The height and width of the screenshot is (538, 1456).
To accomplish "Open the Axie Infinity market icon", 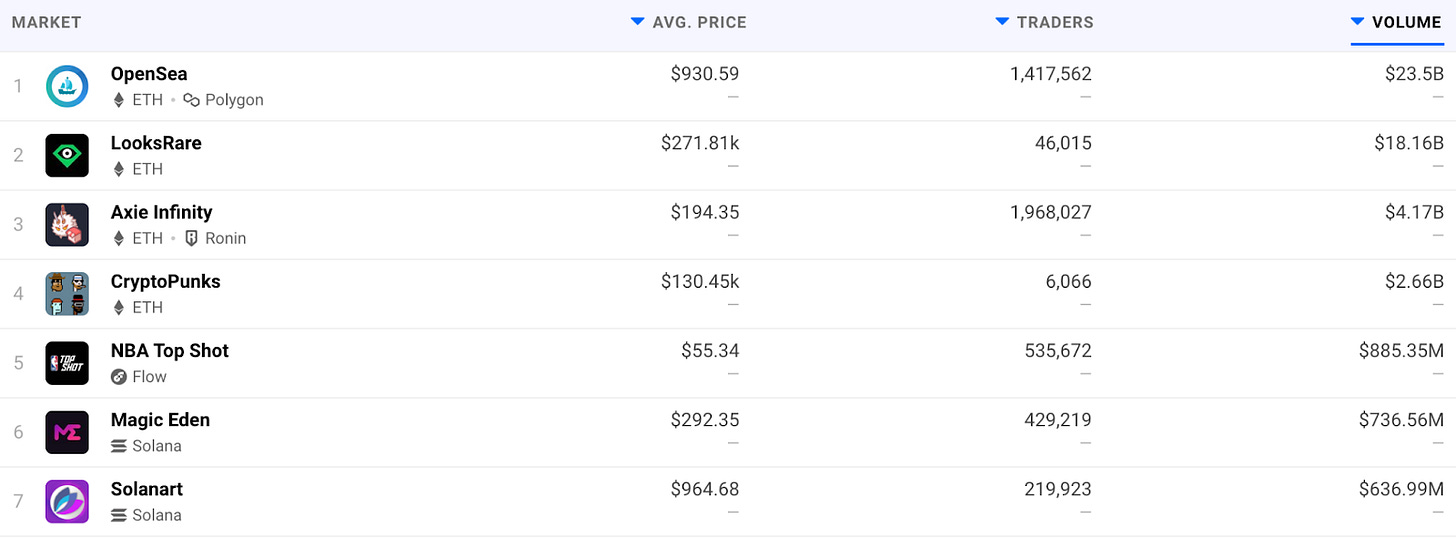I will (67, 225).
